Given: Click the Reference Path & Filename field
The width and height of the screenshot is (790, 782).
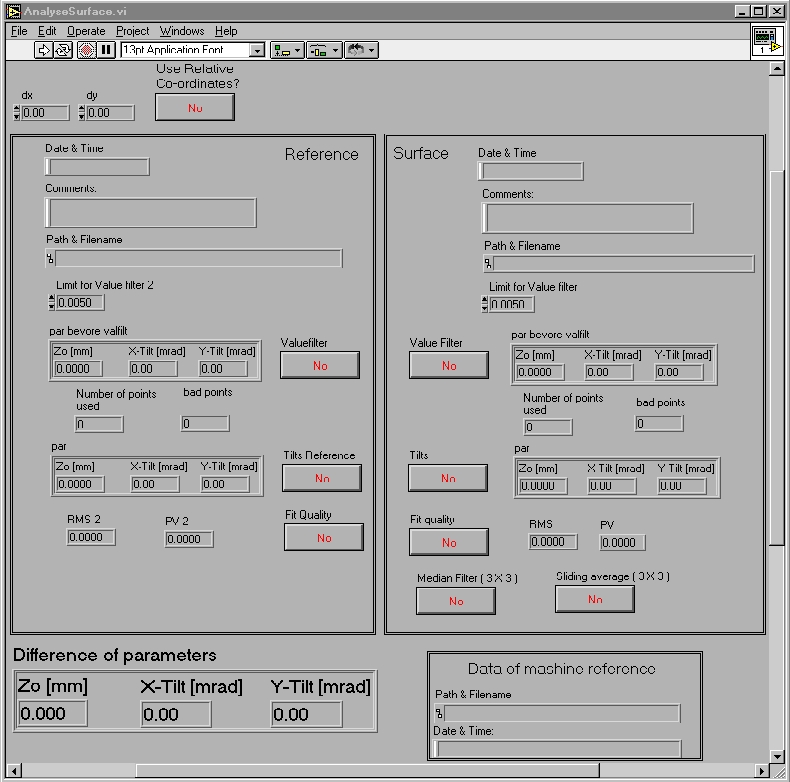Looking at the screenshot, I should tap(199, 258).
